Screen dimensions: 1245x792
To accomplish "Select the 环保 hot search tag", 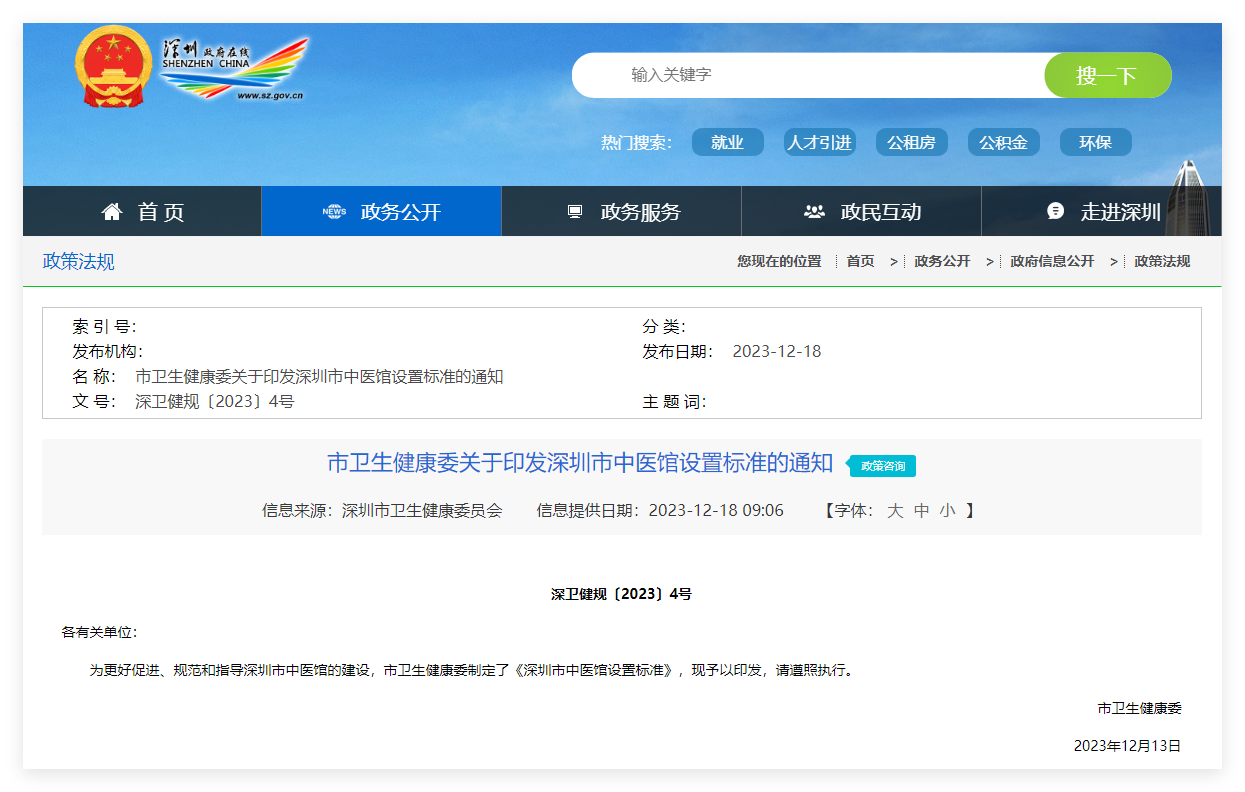I will click(x=1095, y=142).
